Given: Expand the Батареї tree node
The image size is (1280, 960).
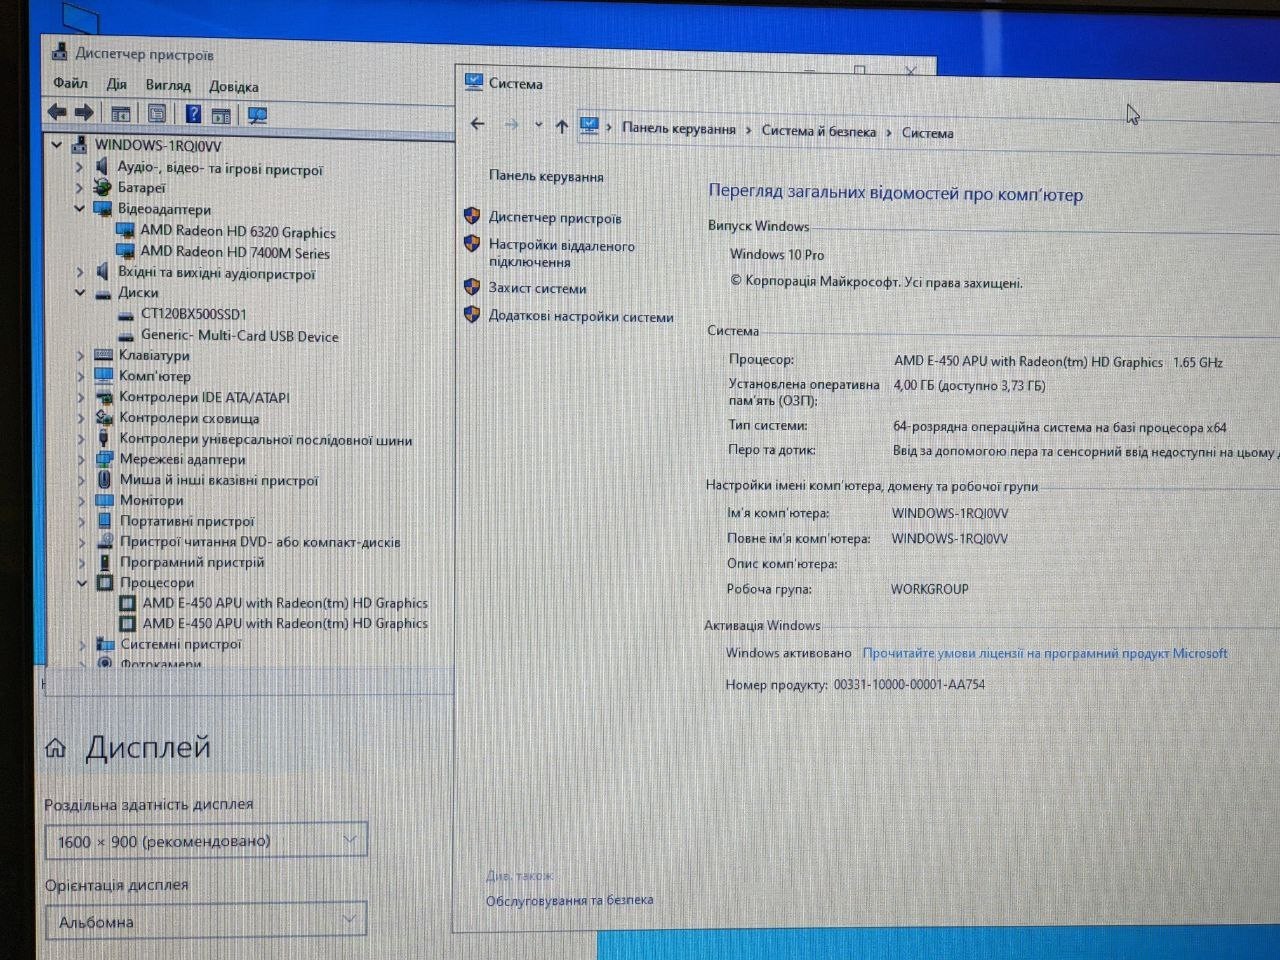Looking at the screenshot, I should pos(79,187).
